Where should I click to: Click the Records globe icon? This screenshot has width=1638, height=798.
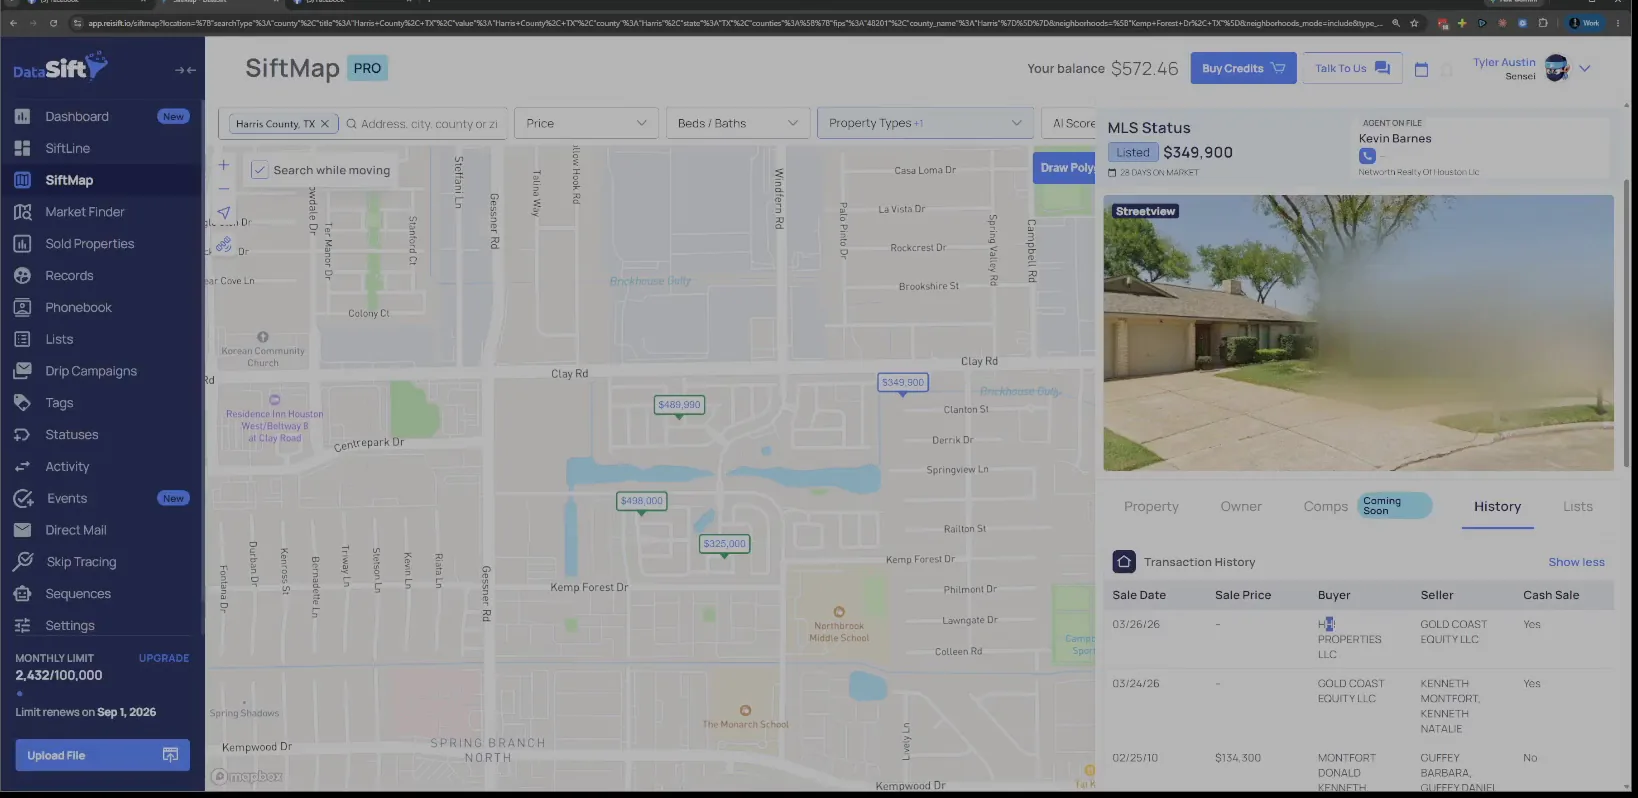pos(22,276)
